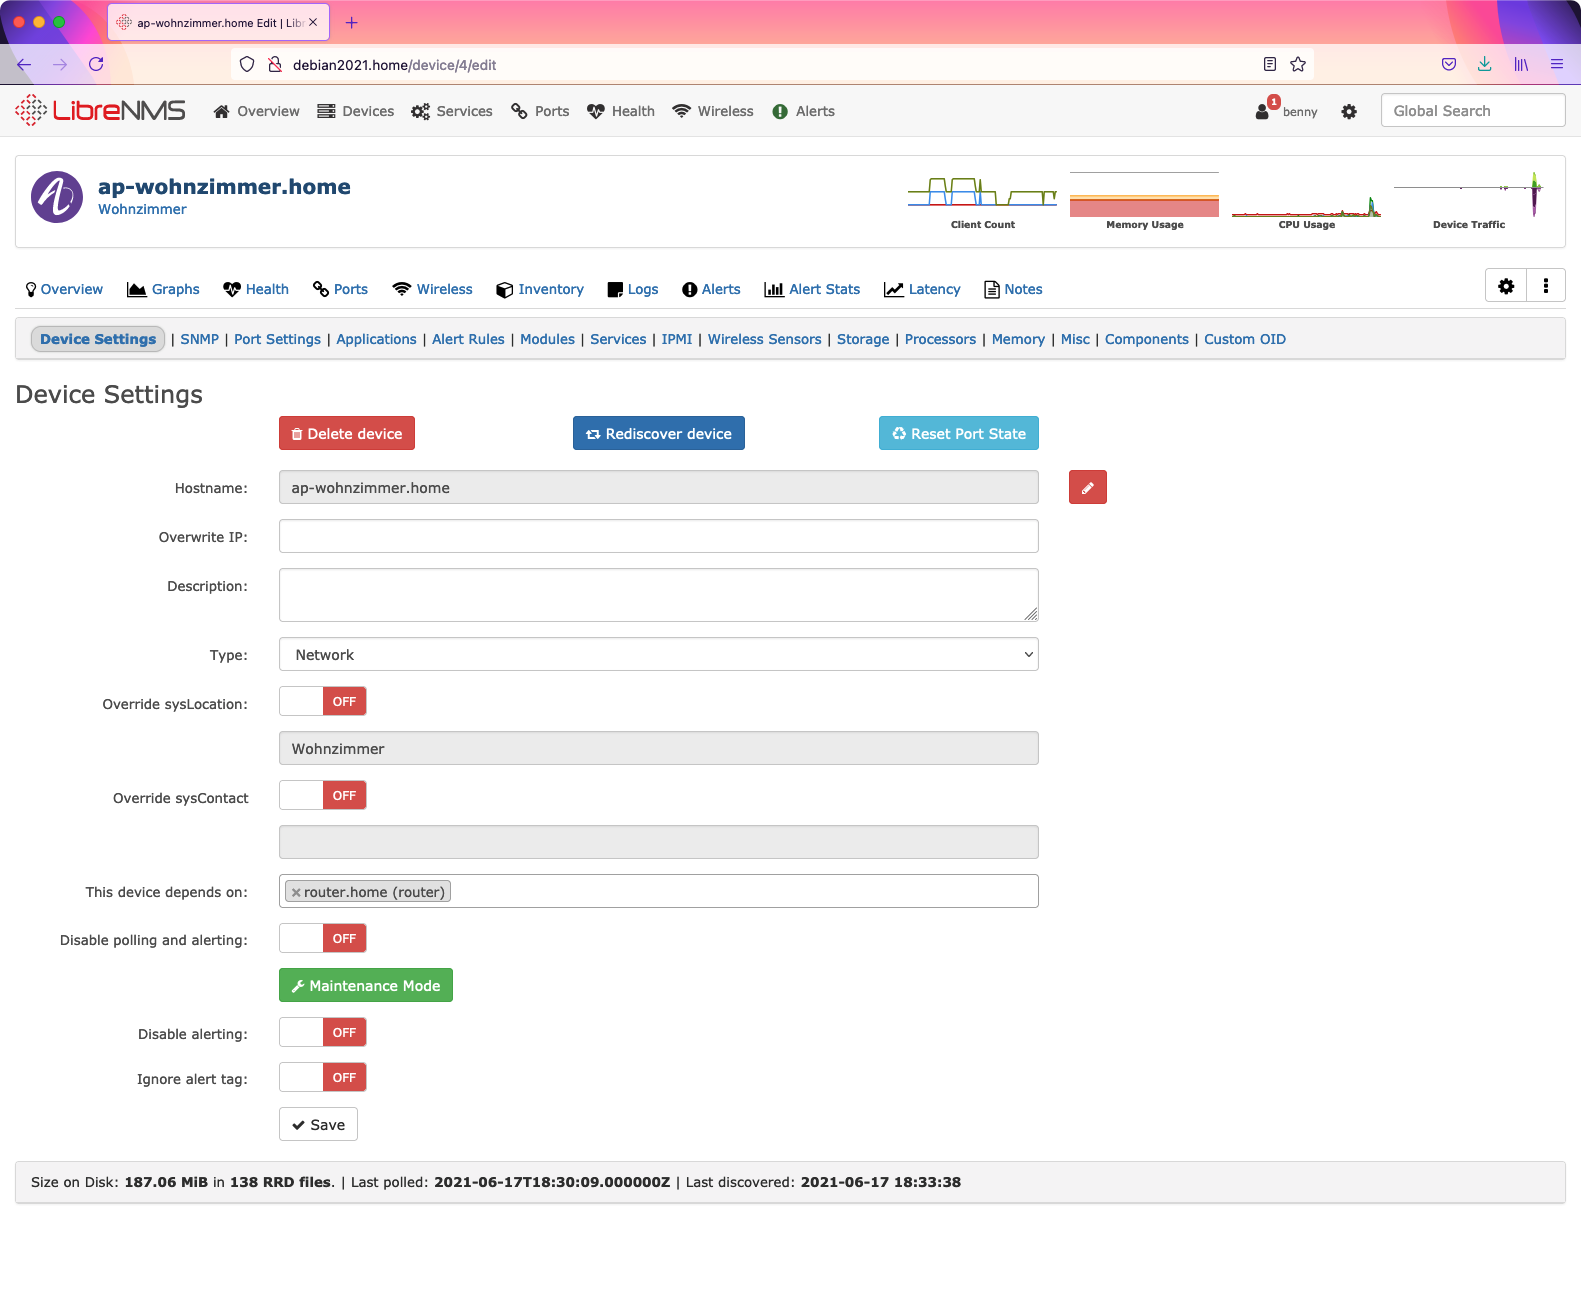
Task: Open the vertical three-dot device menu
Action: click(1545, 286)
